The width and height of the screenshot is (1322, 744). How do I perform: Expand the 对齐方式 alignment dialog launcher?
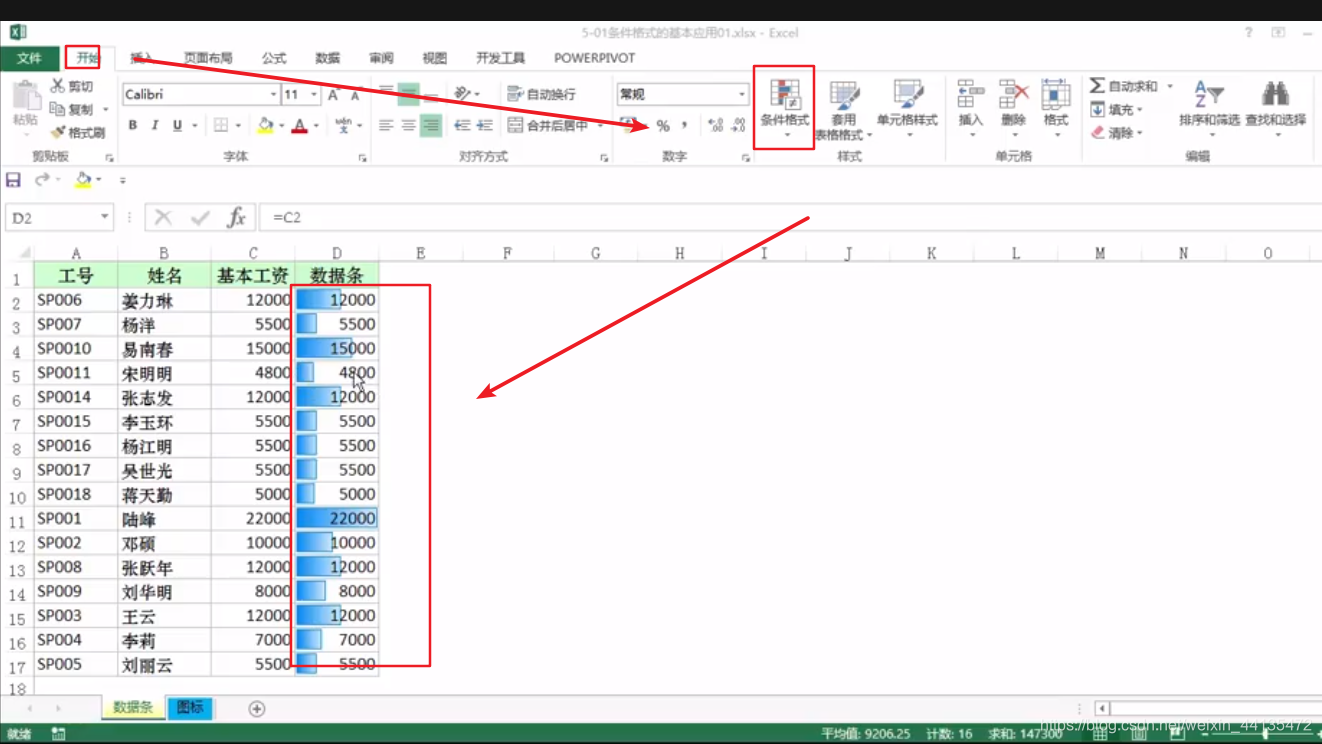604,157
